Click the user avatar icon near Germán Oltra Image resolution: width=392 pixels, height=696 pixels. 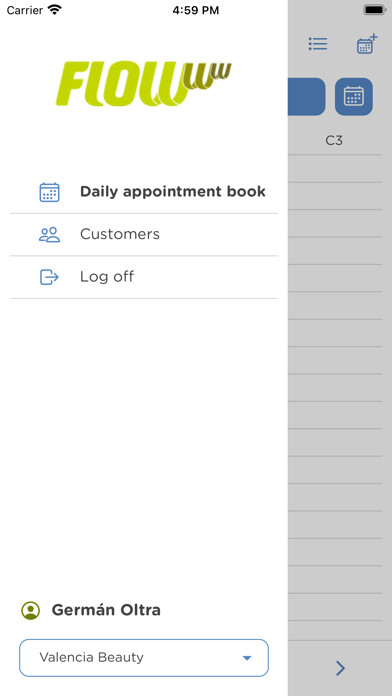click(31, 610)
